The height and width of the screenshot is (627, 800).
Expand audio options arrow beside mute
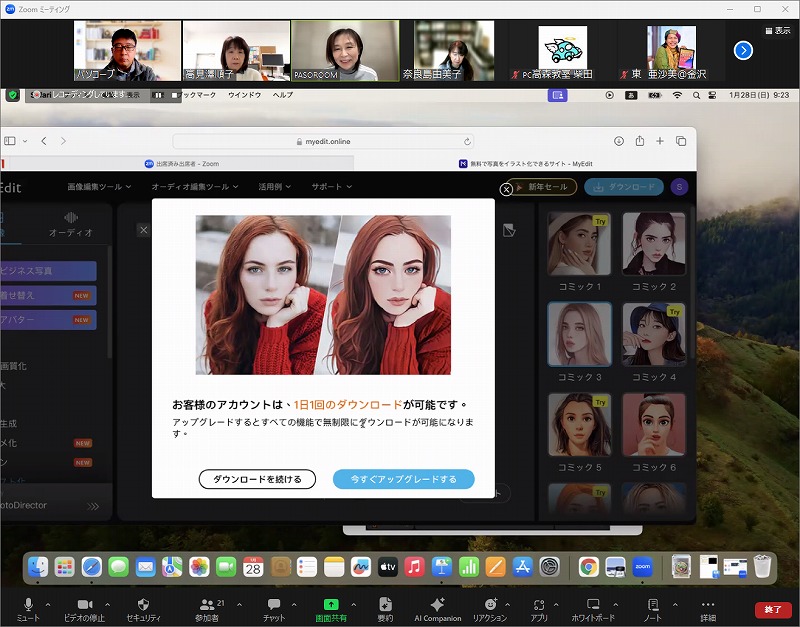[x=49, y=604]
